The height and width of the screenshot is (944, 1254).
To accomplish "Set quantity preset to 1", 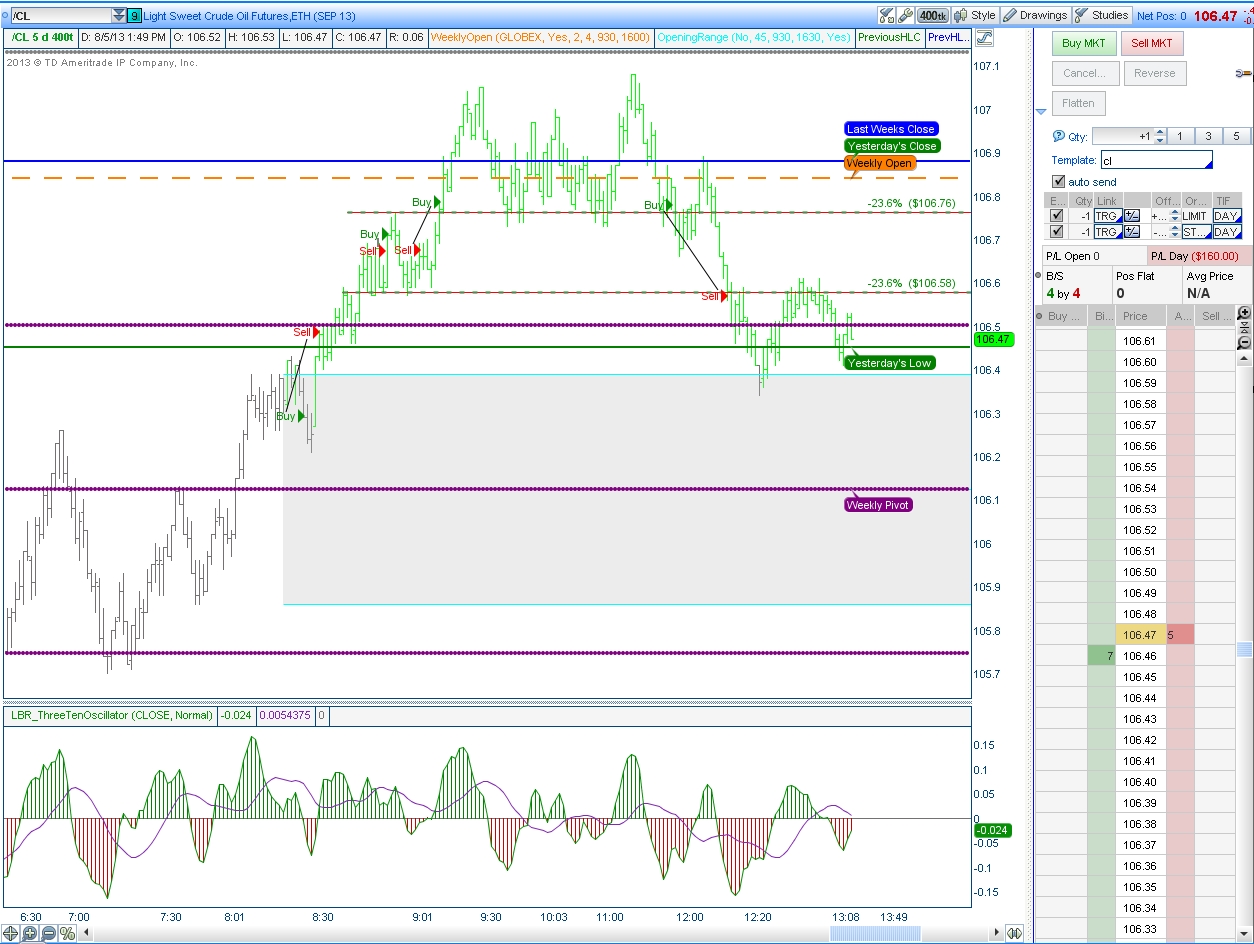I will [1179, 137].
